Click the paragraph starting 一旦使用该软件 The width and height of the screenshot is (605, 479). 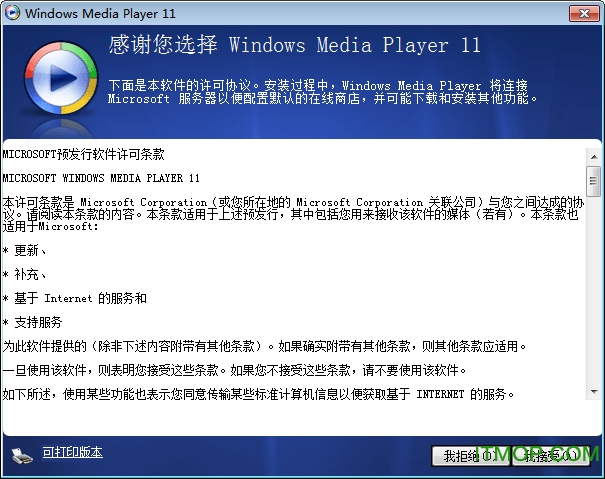pyautogui.click(x=235, y=370)
